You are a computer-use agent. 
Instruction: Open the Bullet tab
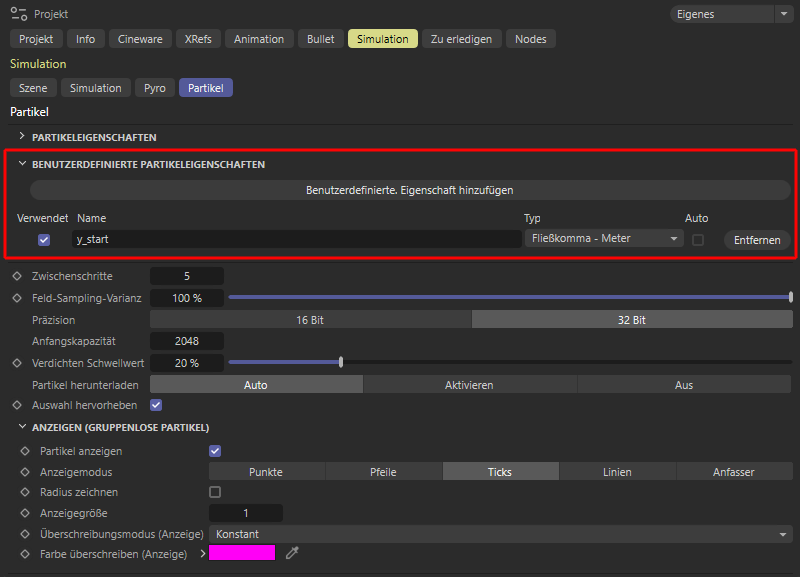coord(320,39)
